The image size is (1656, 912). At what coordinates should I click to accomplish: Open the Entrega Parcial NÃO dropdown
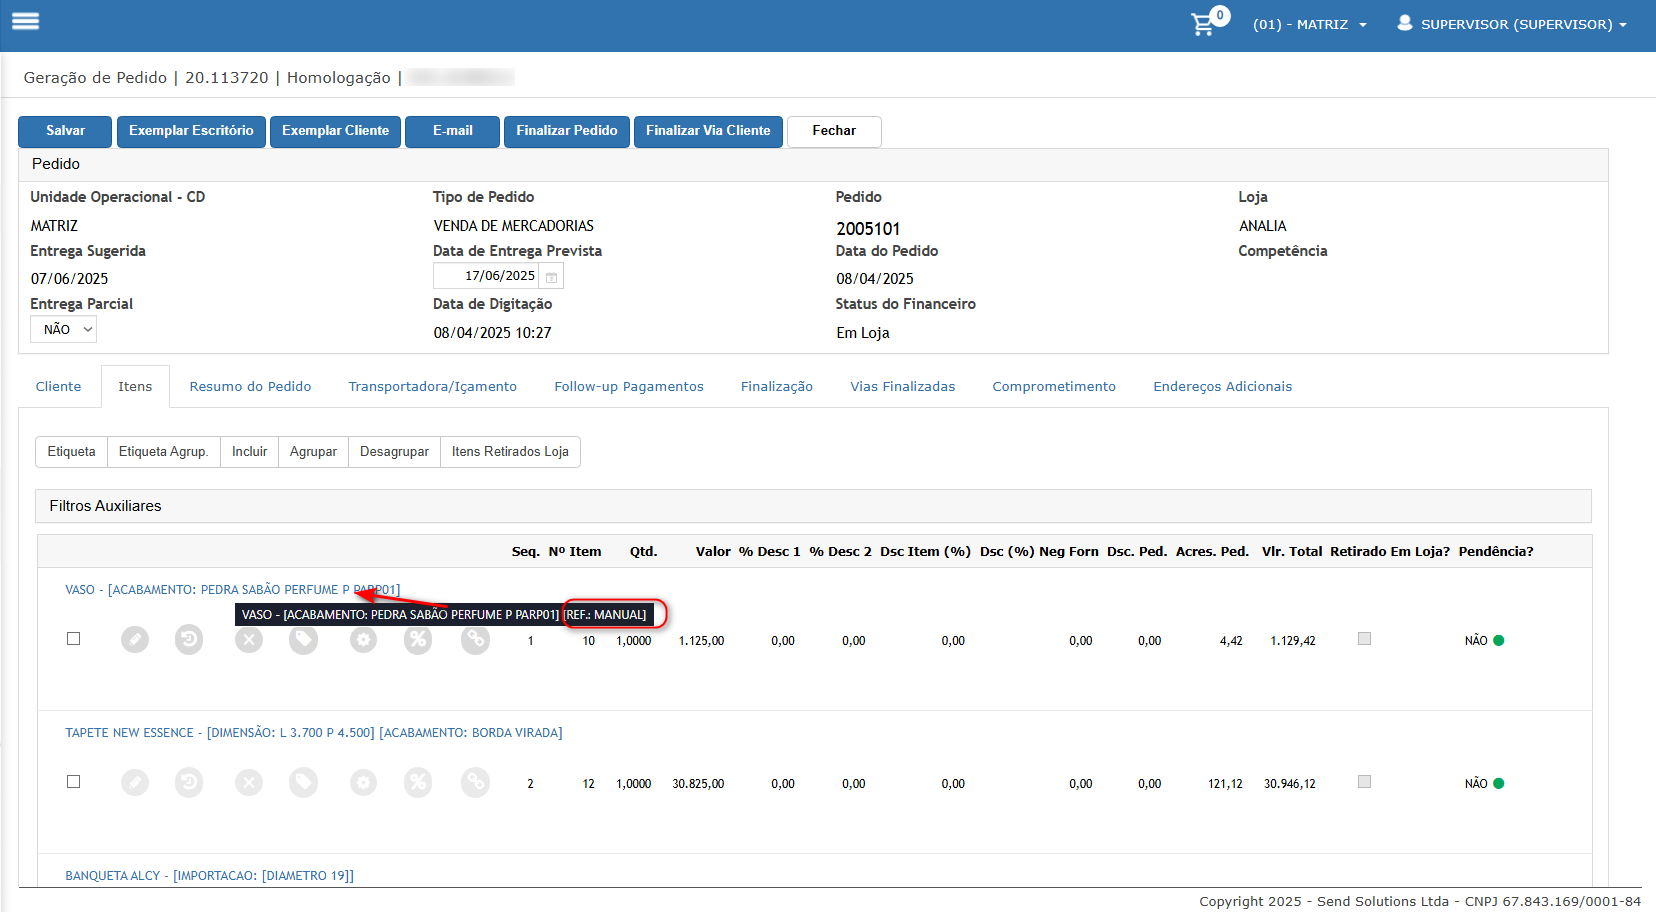tap(64, 329)
